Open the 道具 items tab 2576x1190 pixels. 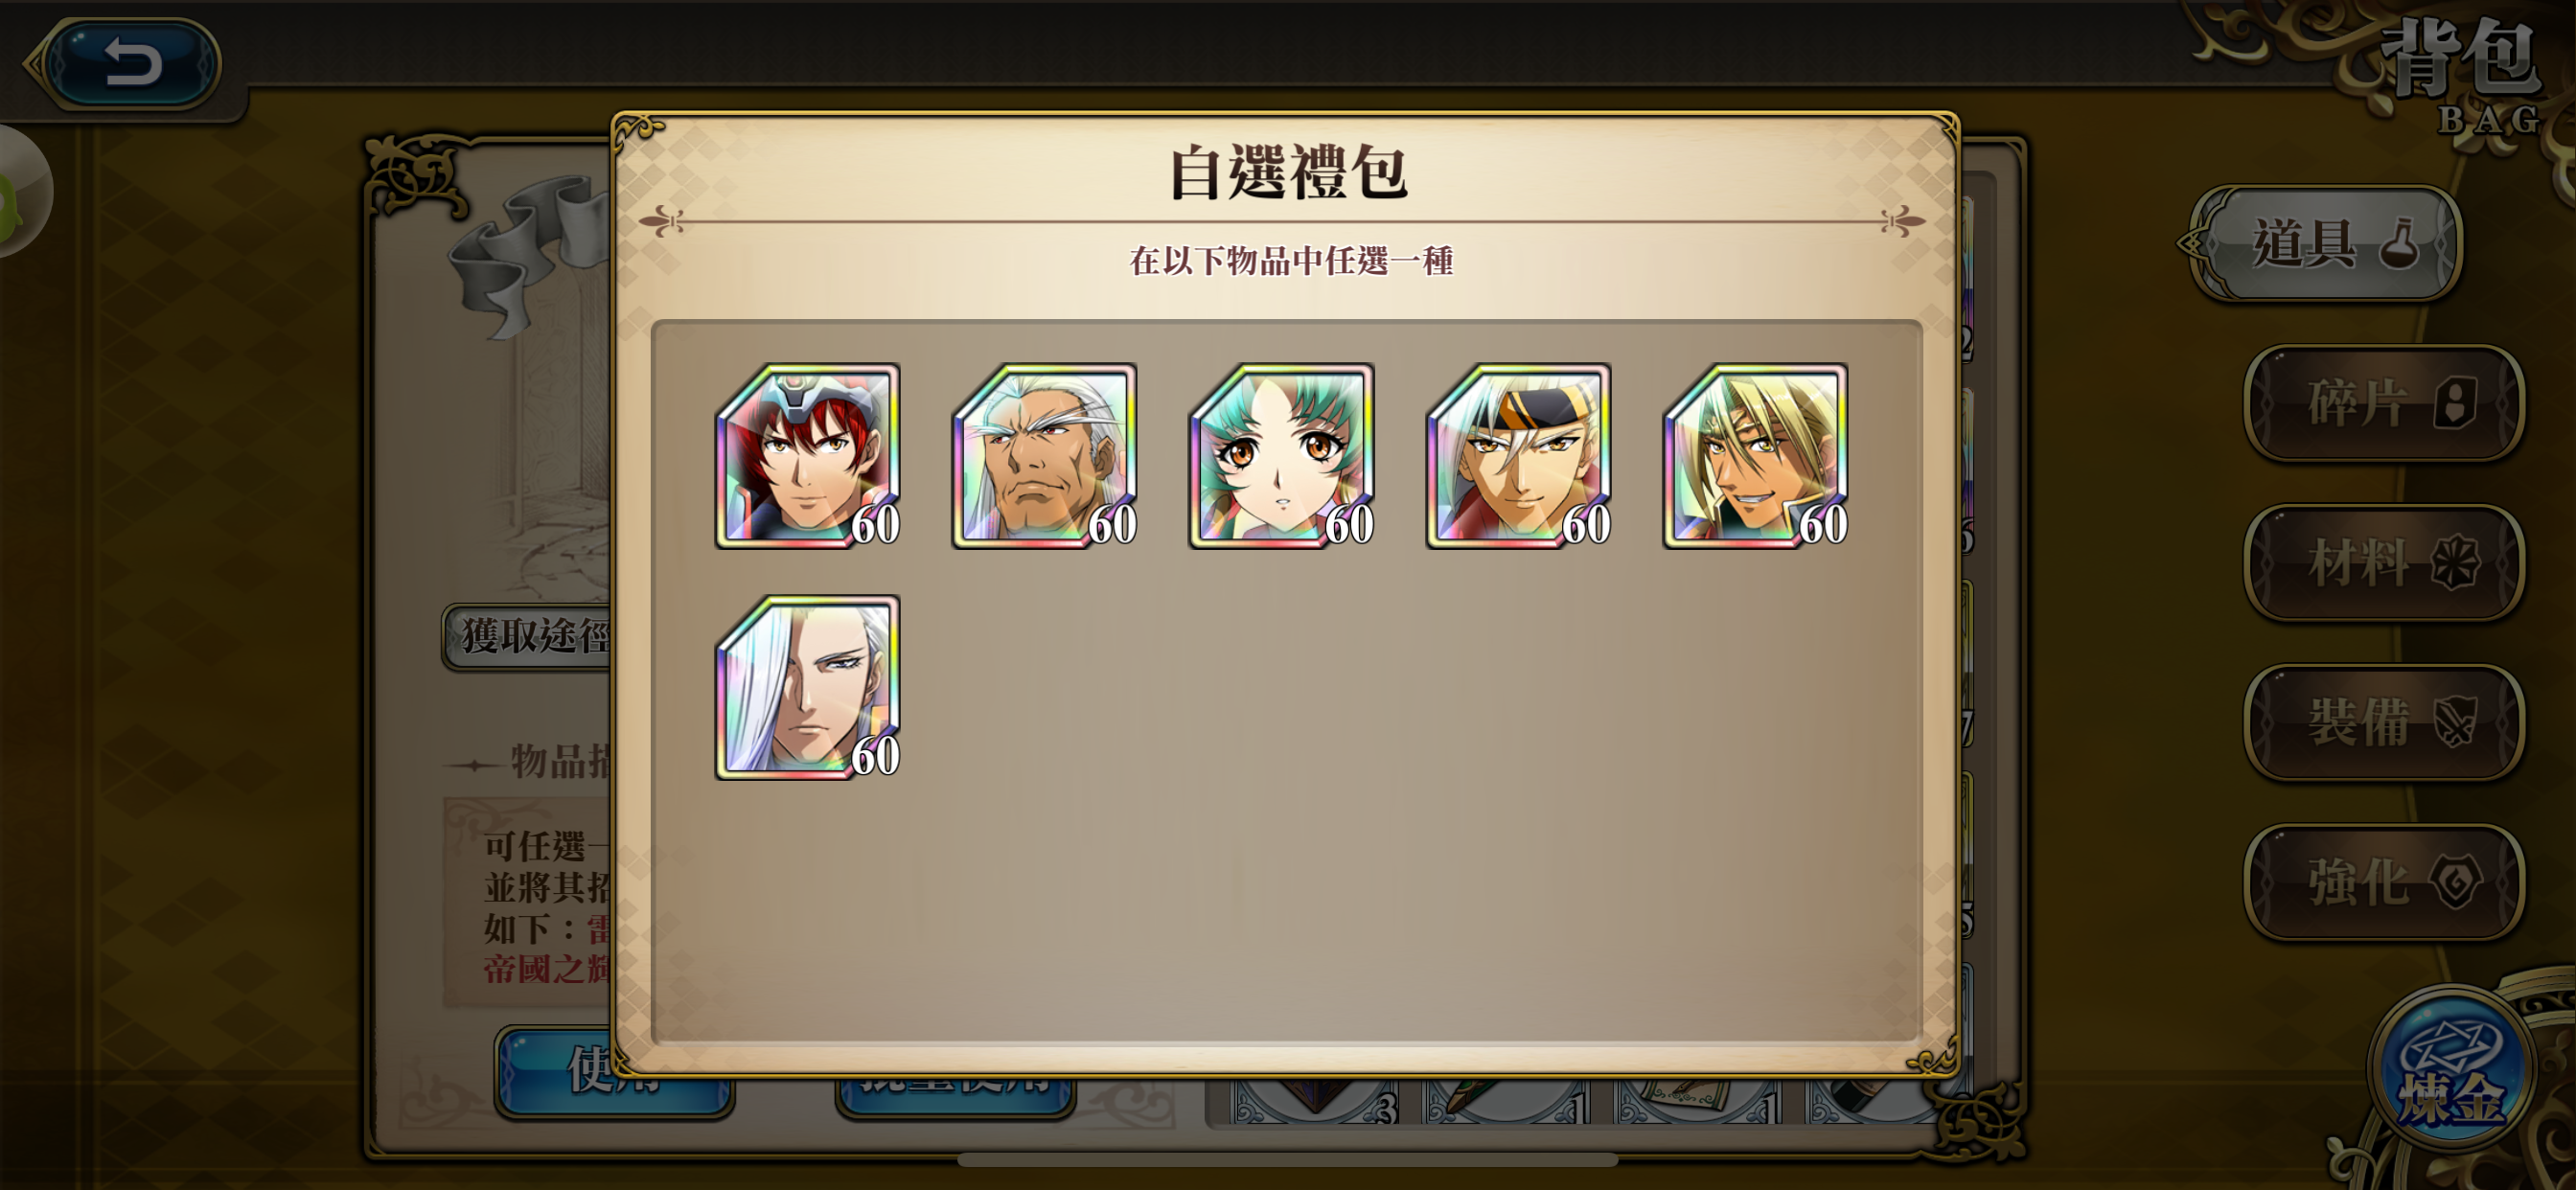2326,243
